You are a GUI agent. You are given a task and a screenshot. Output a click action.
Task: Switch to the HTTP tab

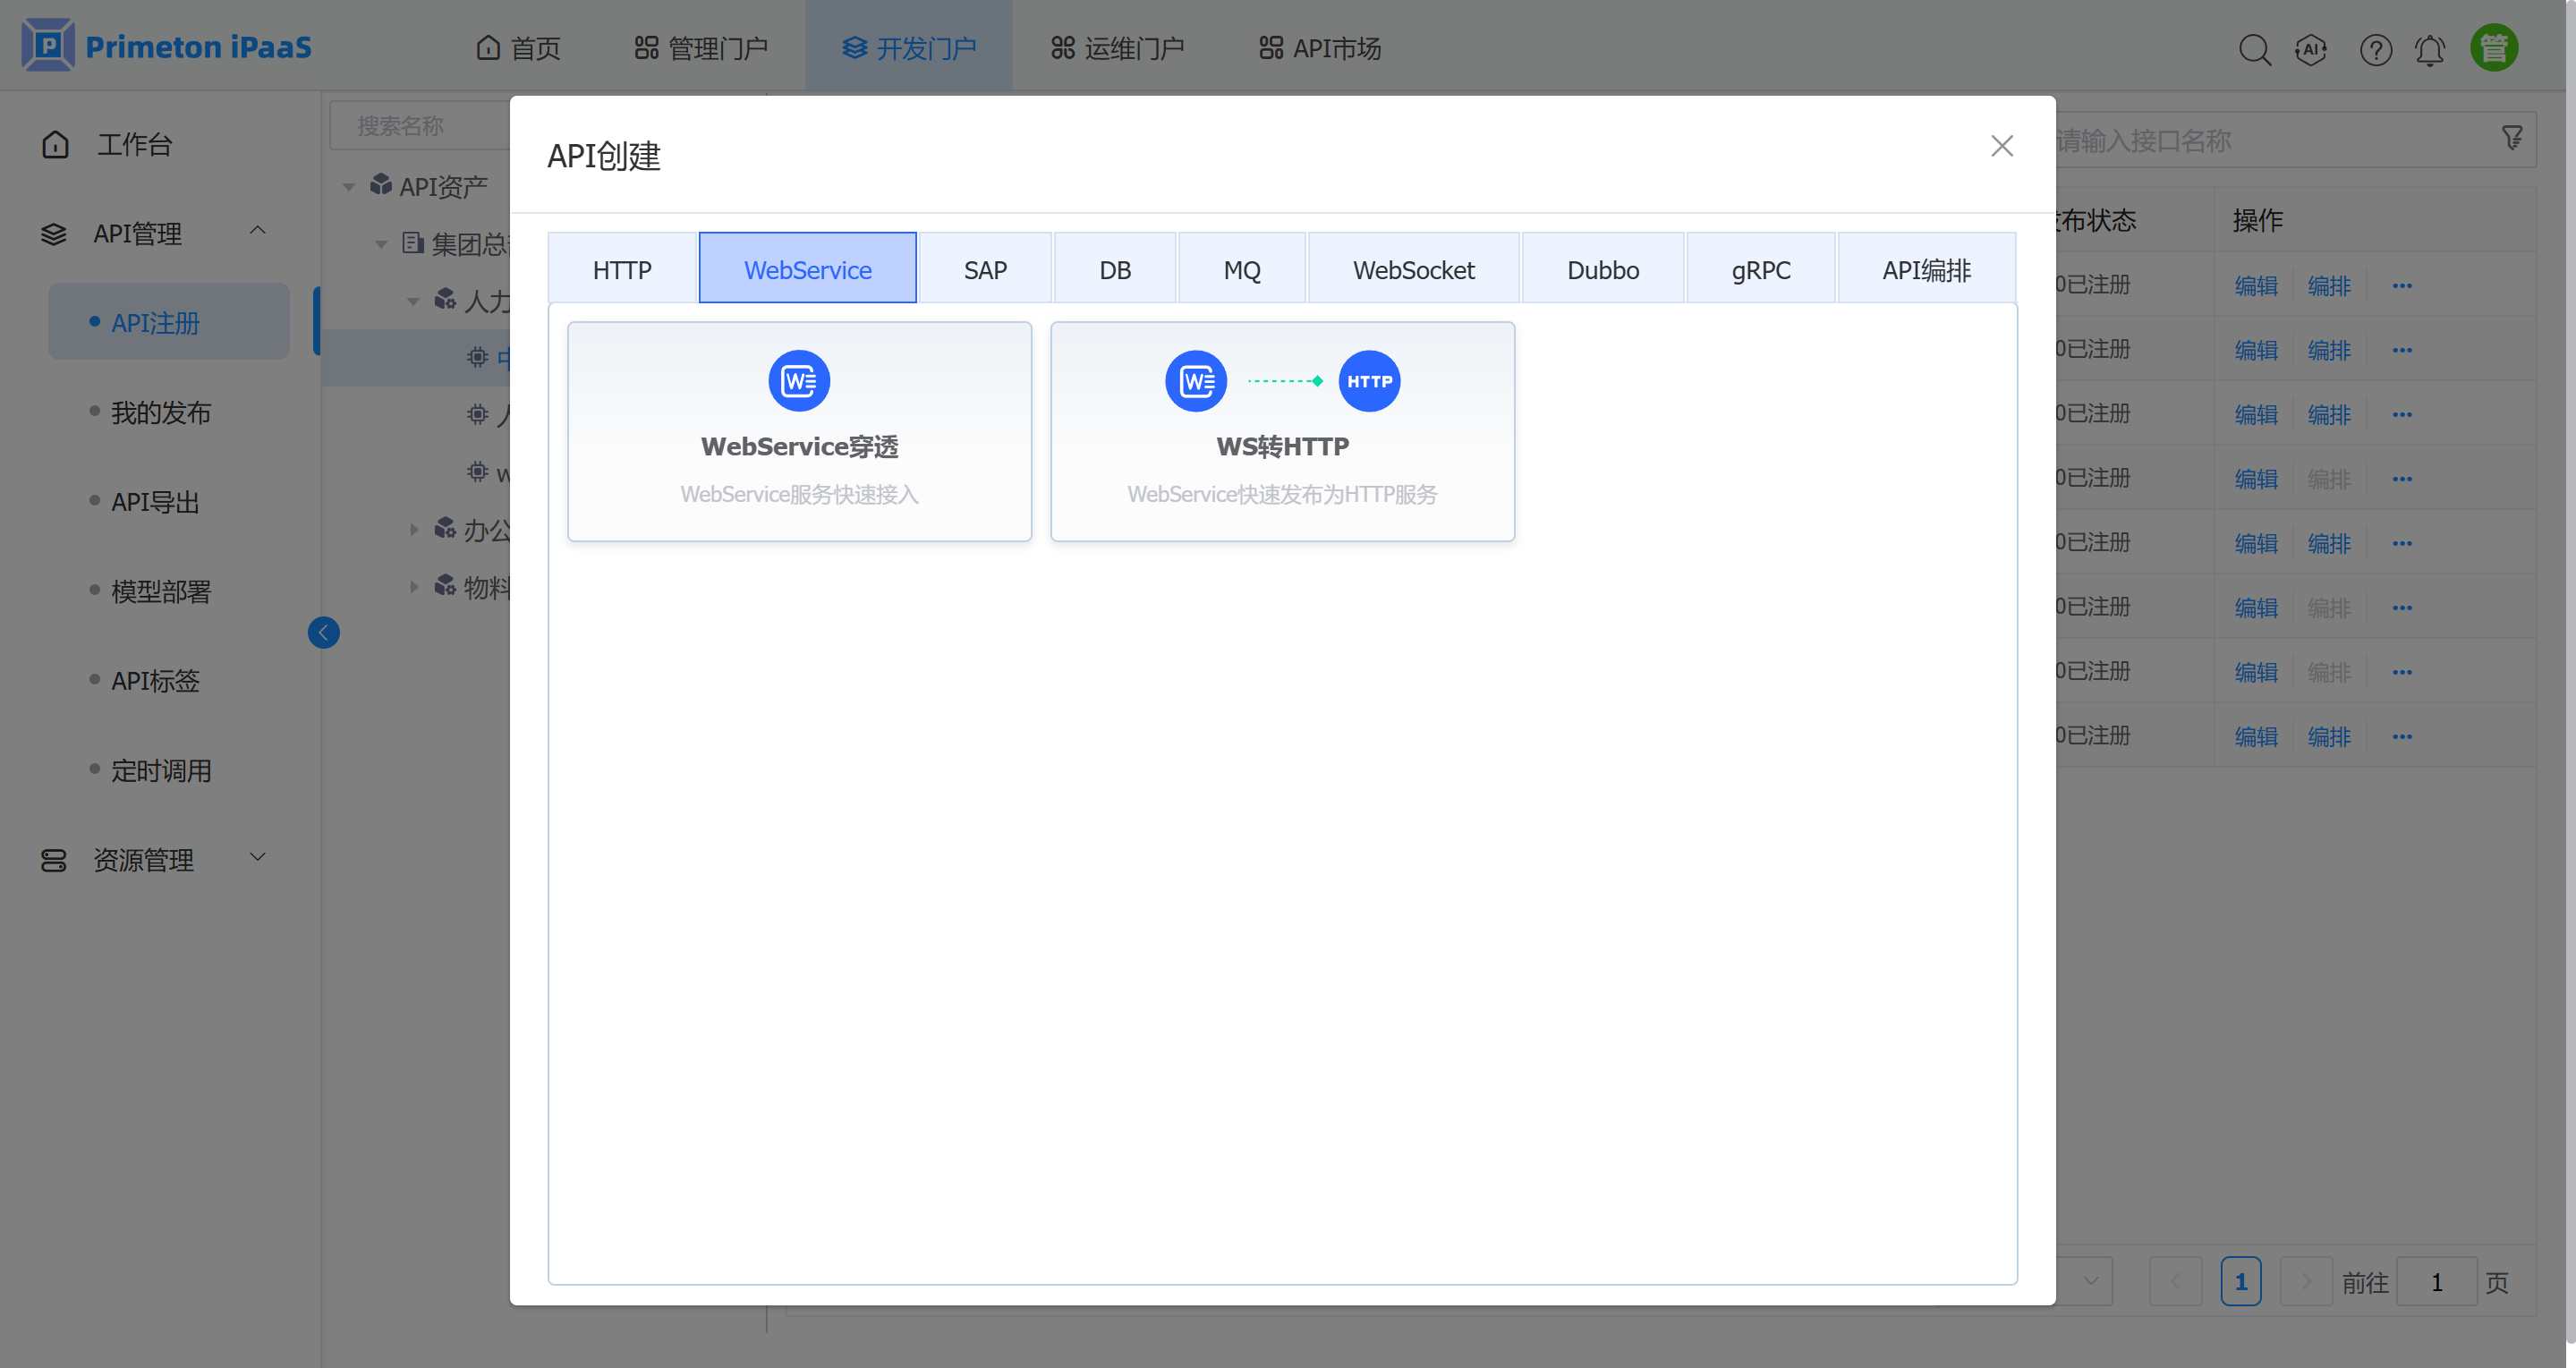pos(621,269)
